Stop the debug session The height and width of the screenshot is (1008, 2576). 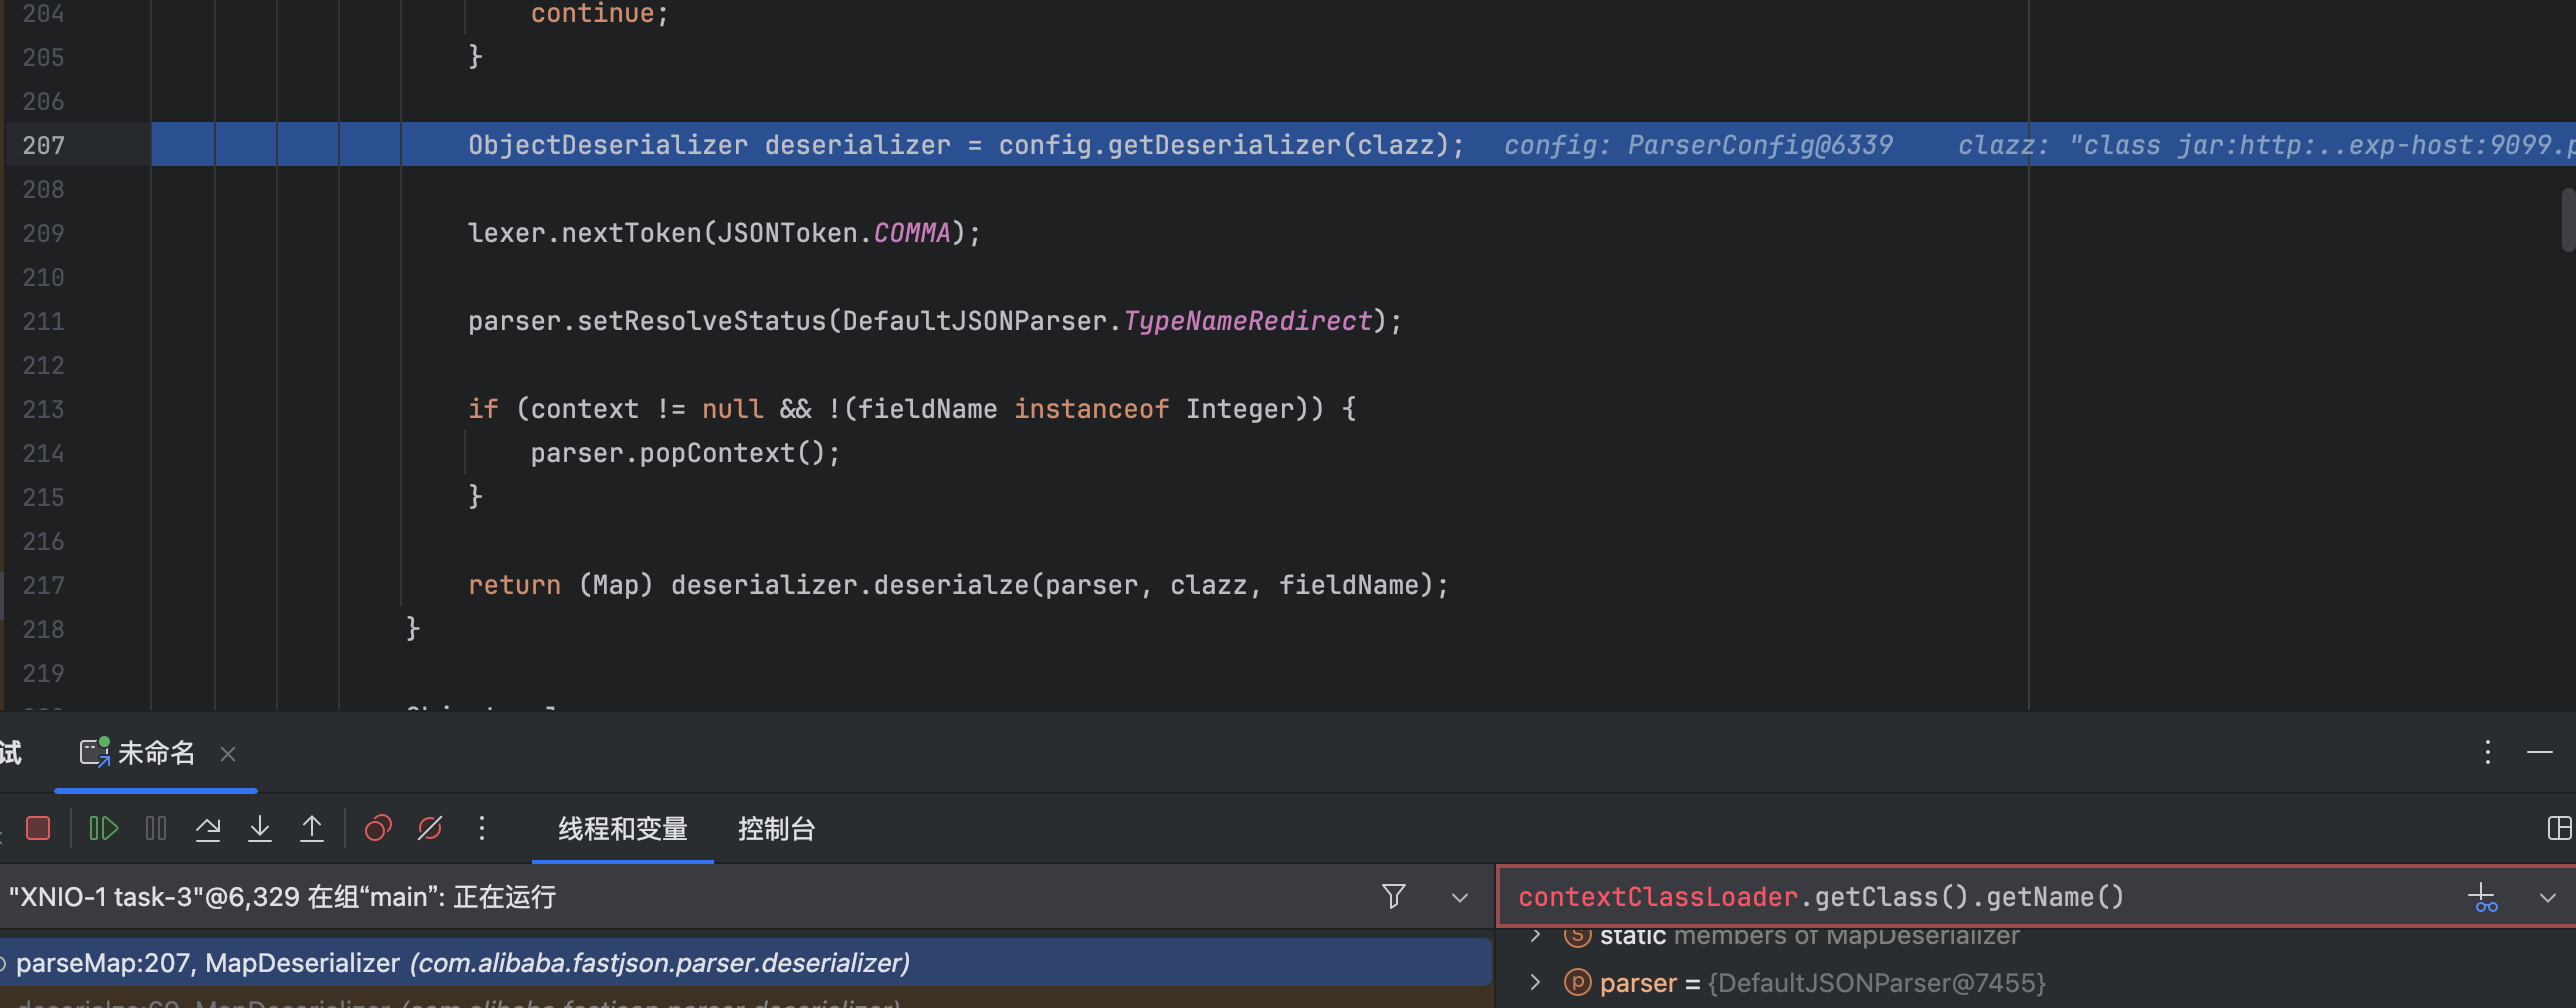point(38,828)
